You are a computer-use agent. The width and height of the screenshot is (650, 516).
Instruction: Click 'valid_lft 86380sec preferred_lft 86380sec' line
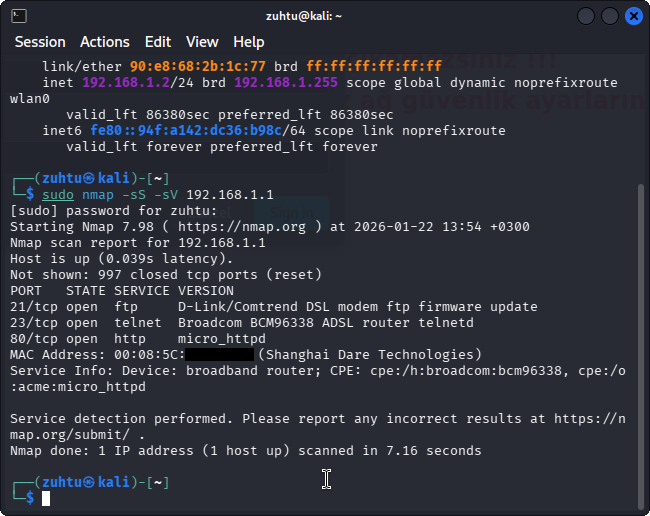[x=230, y=114]
